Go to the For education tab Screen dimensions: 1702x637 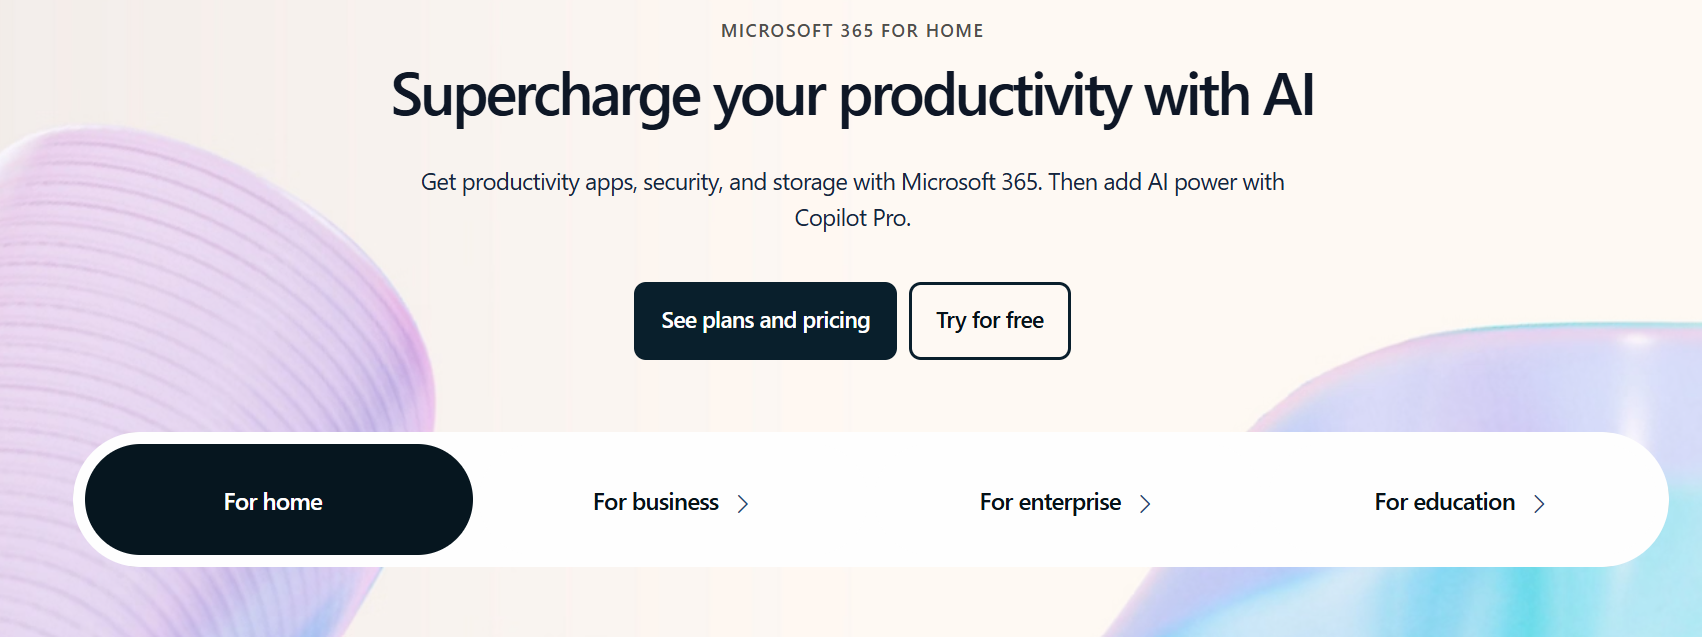(1444, 502)
